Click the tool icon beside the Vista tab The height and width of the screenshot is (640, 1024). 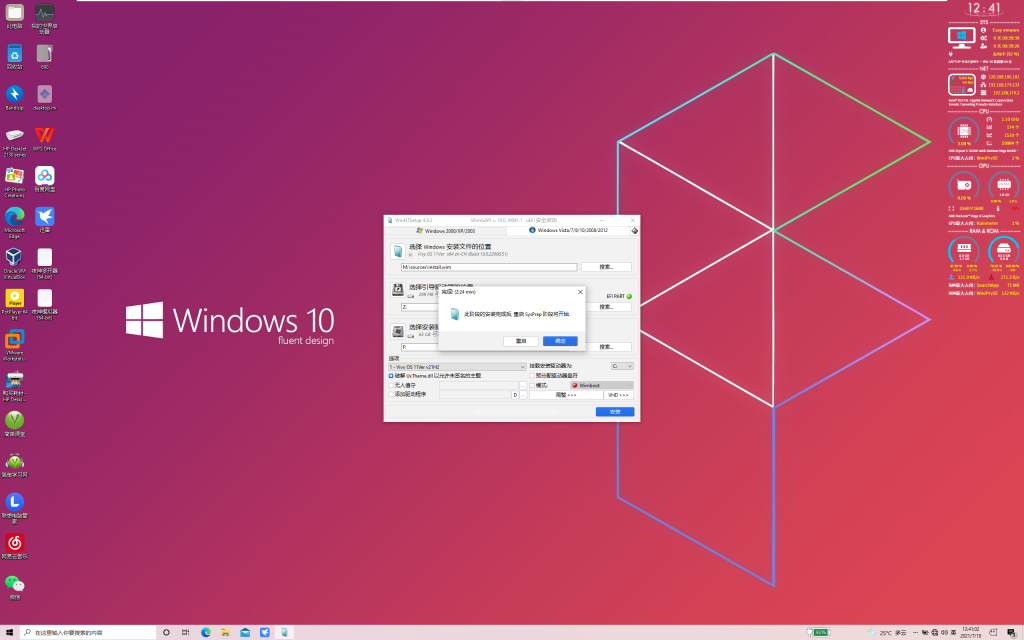click(x=634, y=231)
